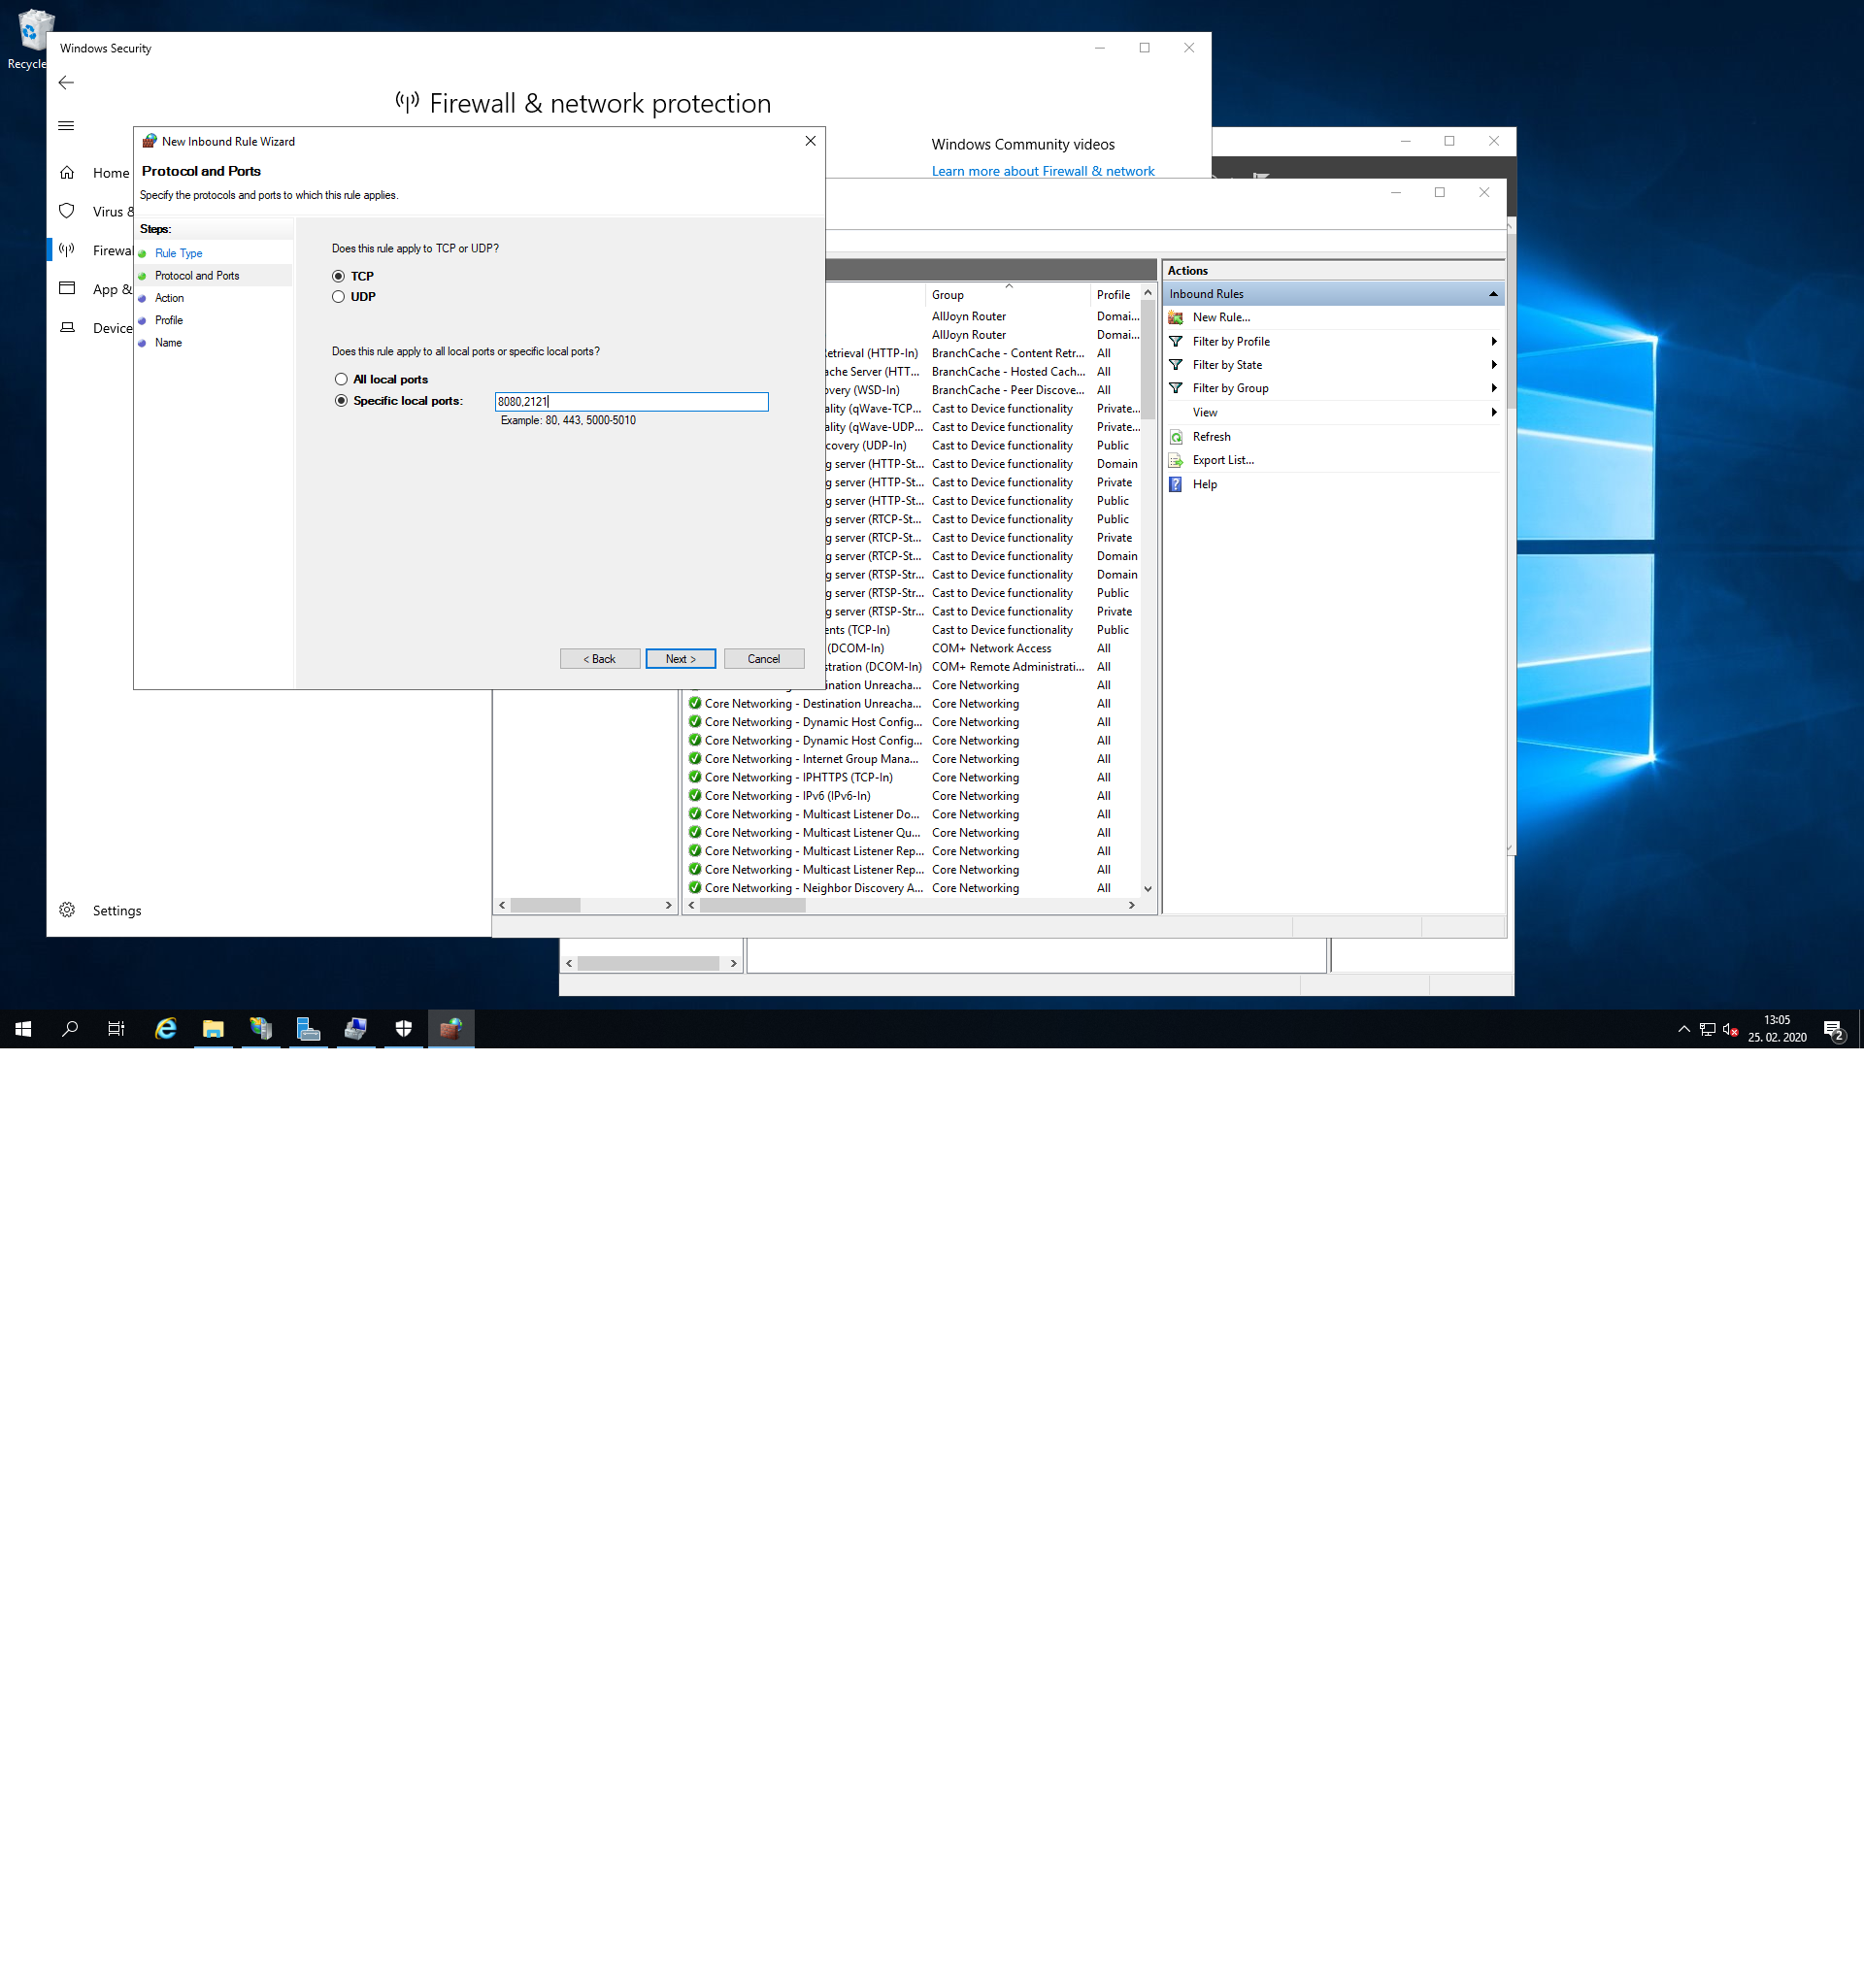Image resolution: width=1864 pixels, height=1988 pixels.
Task: Click the New Rule icon in Actions
Action: 1176,318
